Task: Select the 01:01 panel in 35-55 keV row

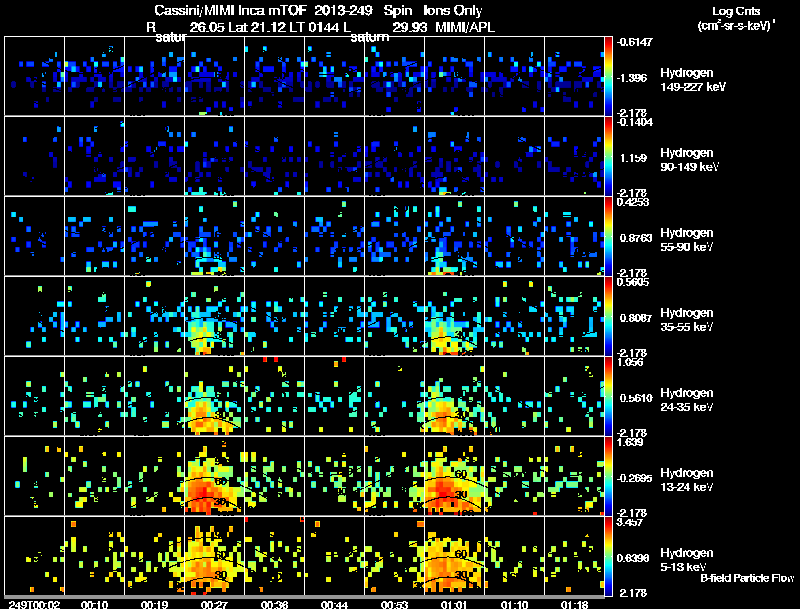Action: [x=454, y=316]
